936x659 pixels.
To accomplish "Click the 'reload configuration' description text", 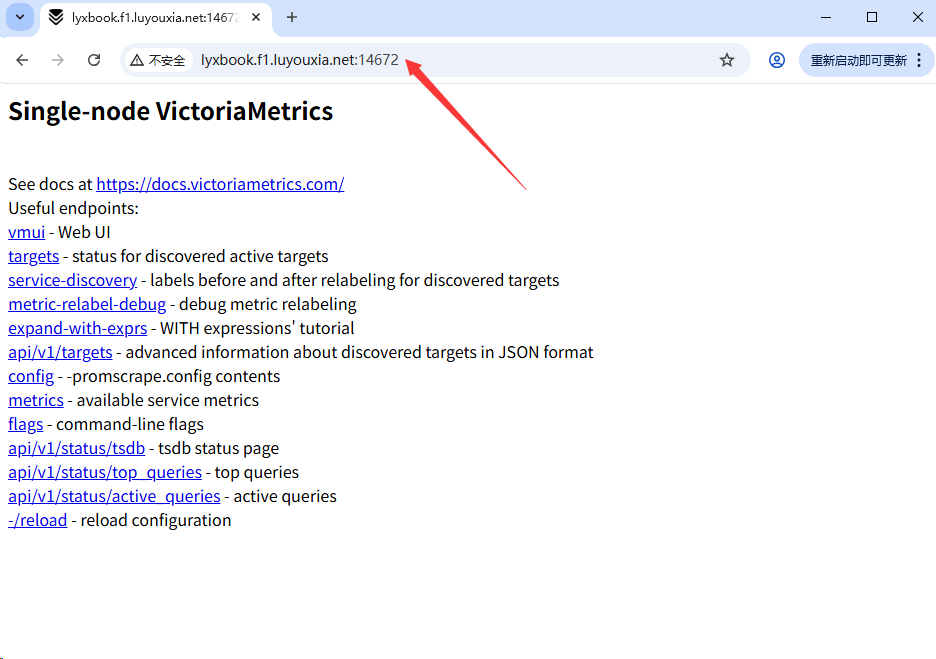I will pyautogui.click(x=156, y=520).
